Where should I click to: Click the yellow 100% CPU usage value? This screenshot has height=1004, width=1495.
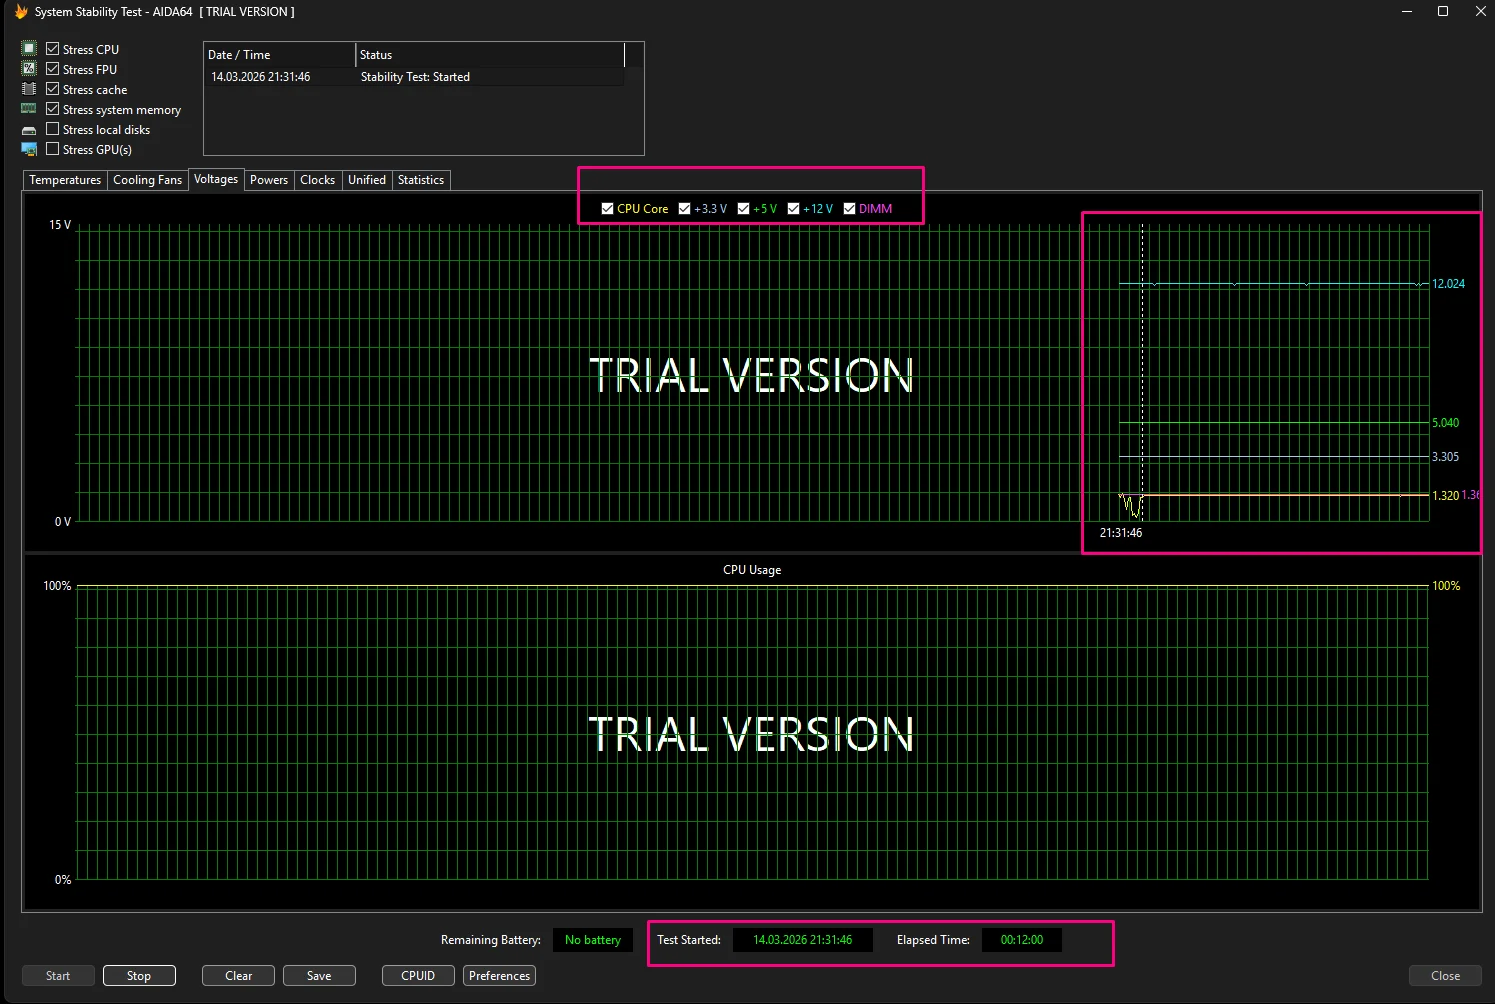click(x=1446, y=586)
